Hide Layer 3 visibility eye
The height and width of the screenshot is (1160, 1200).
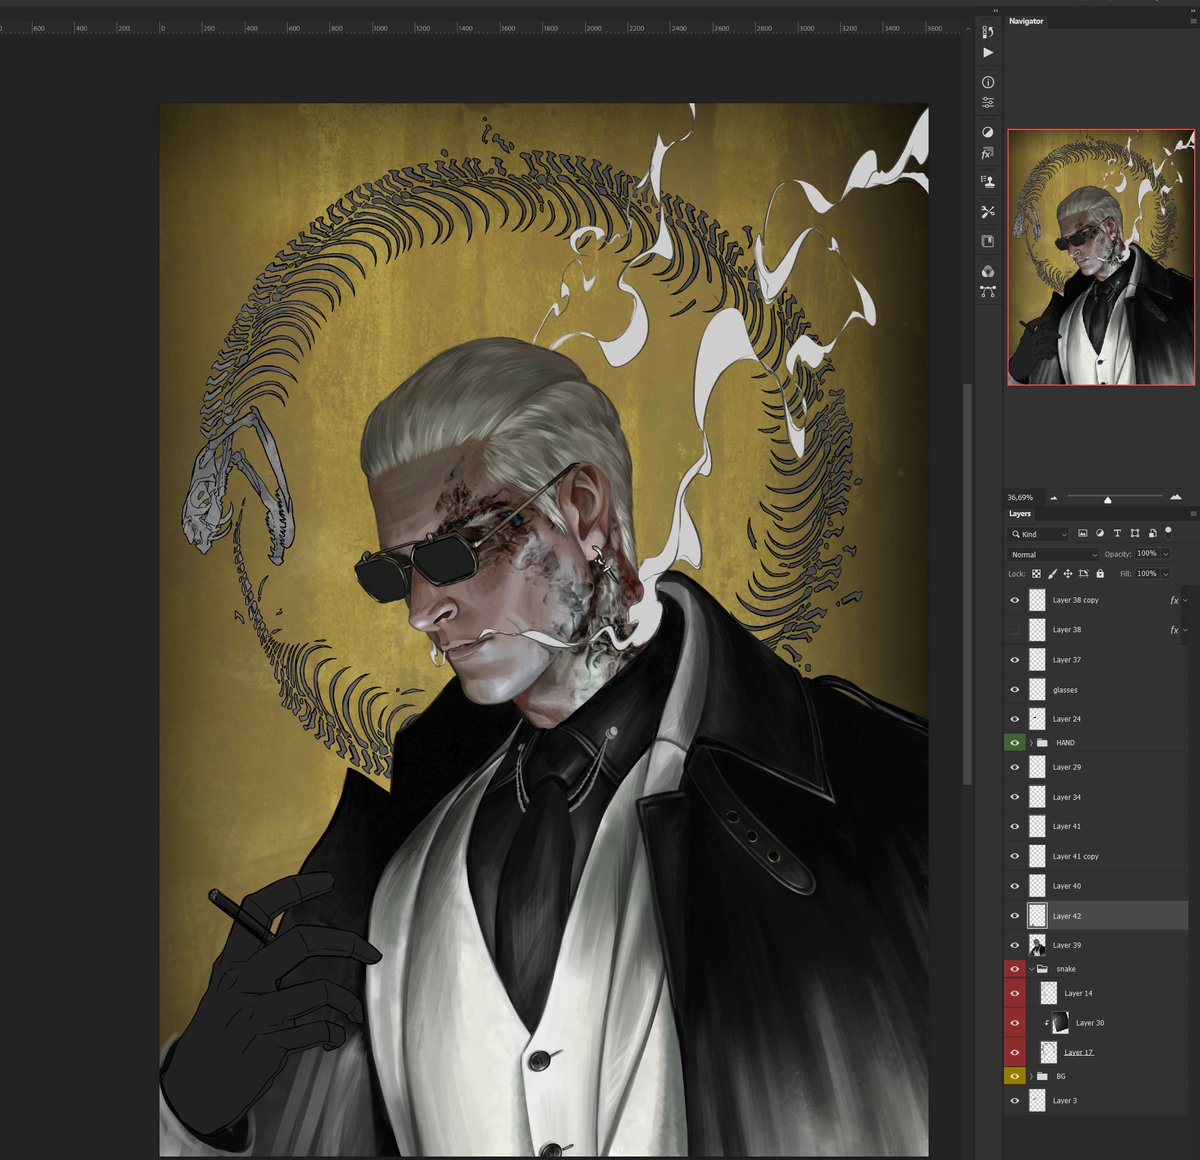click(1015, 1101)
